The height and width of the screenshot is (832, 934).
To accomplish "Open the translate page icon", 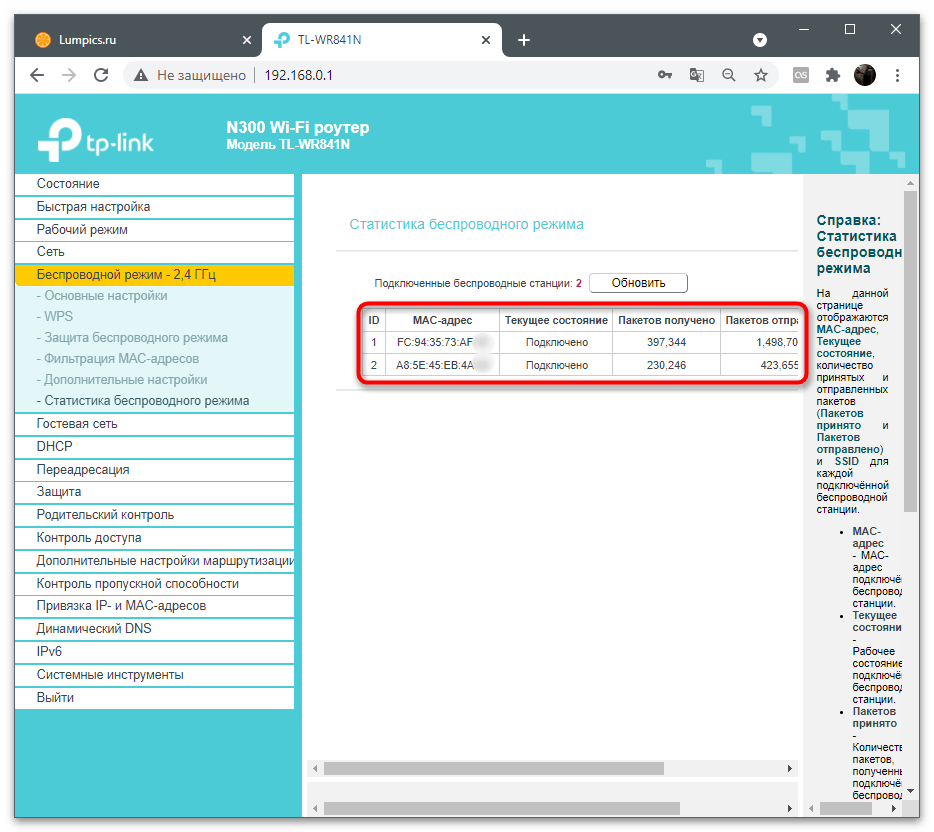I will [696, 75].
